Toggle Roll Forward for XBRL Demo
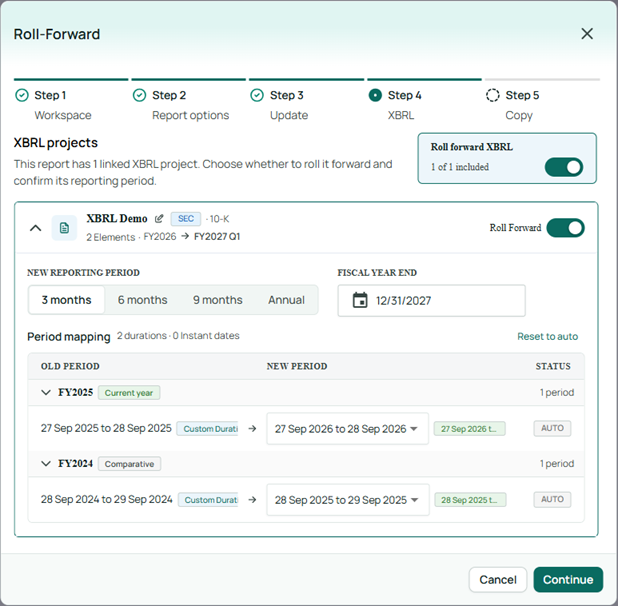Viewport: 618px width, 606px height. tap(566, 228)
